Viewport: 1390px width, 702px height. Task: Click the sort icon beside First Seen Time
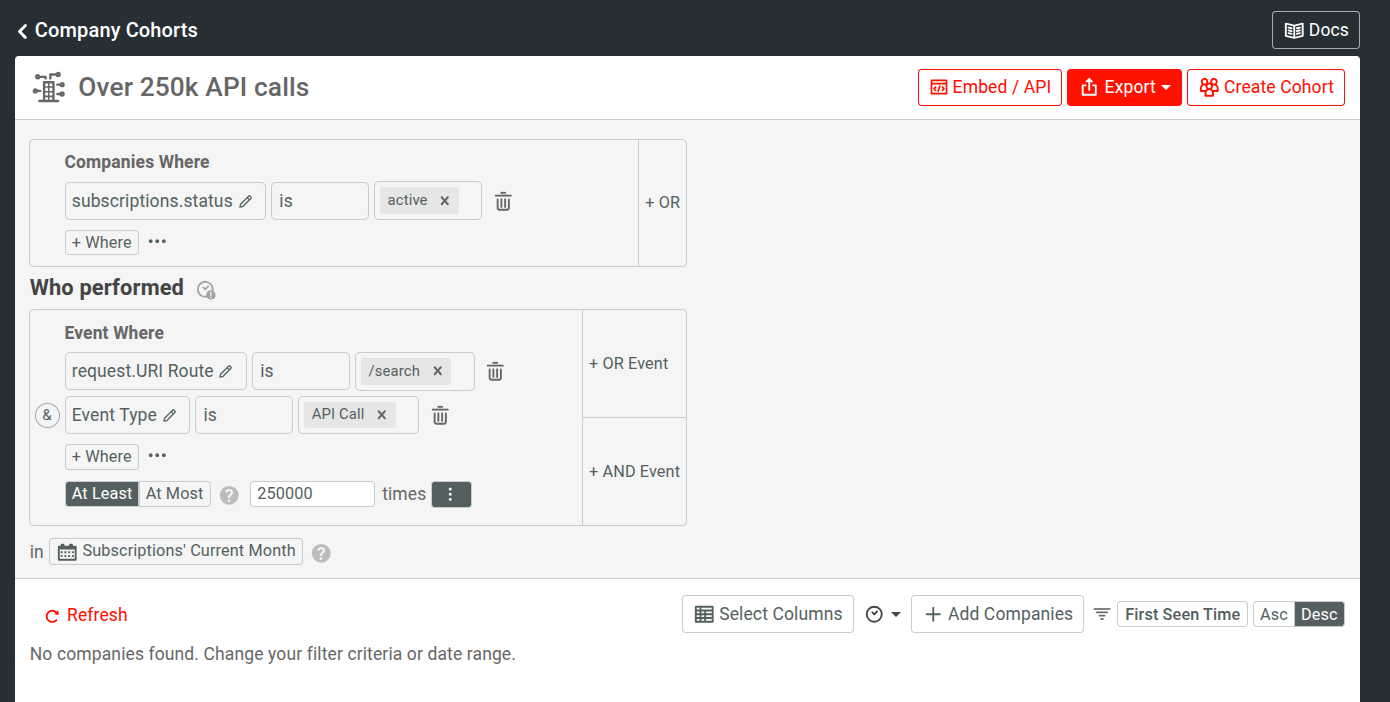pos(1101,614)
